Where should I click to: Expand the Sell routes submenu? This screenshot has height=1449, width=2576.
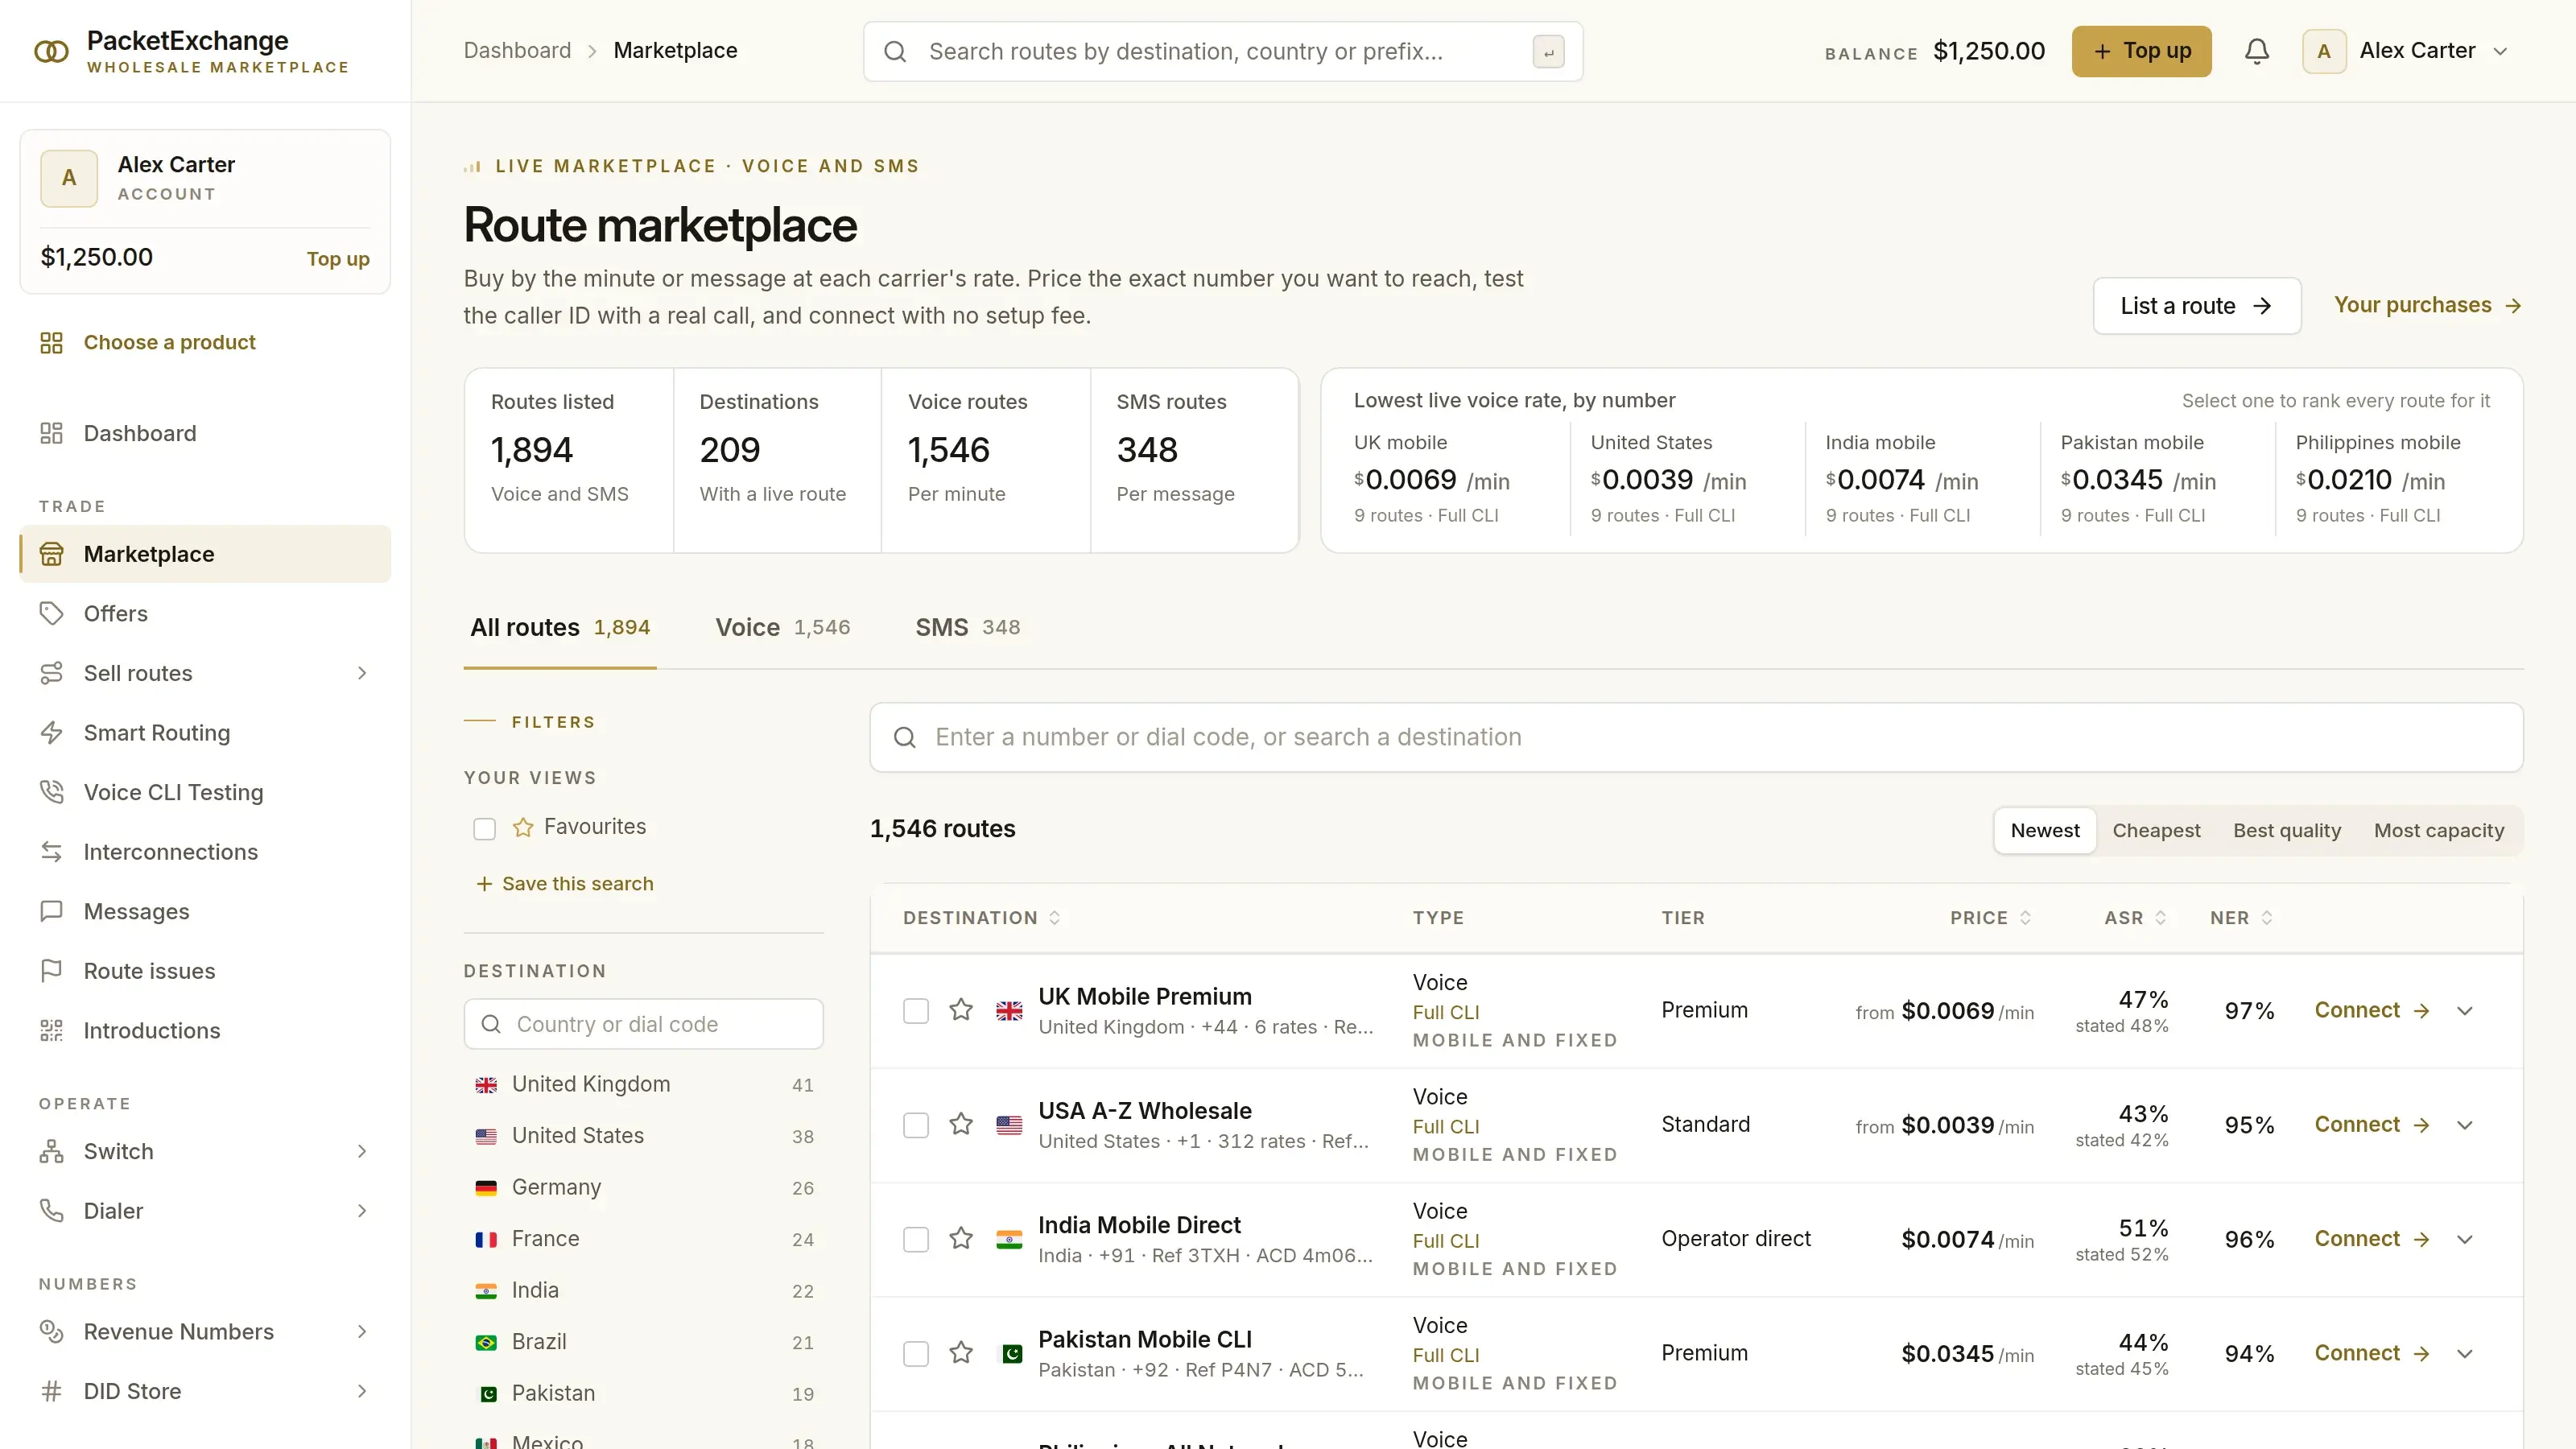point(362,673)
